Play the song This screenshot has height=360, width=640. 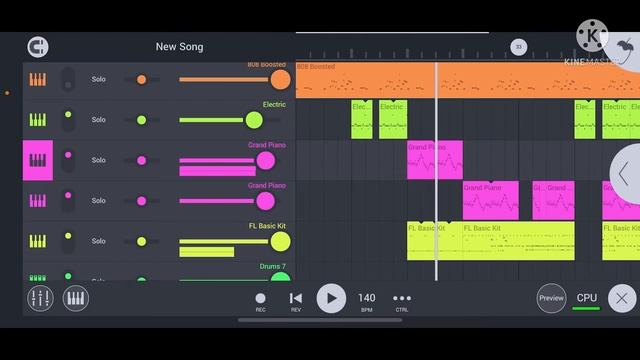pos(331,298)
